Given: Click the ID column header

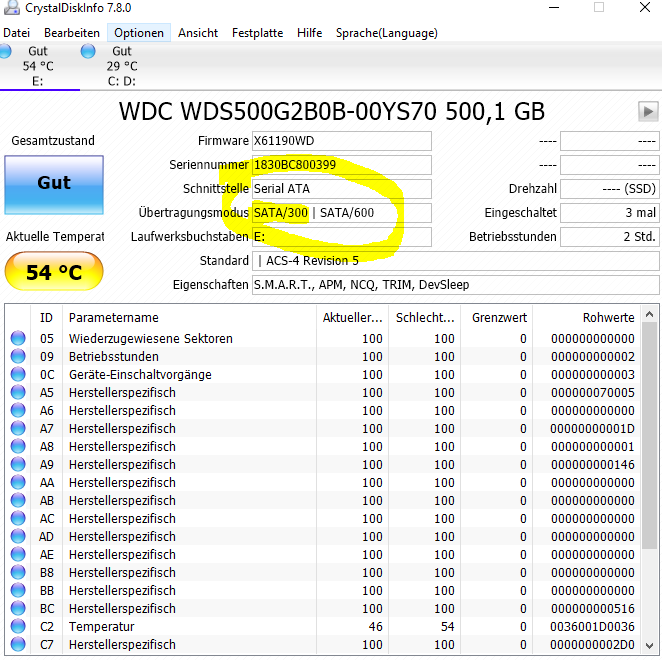Looking at the screenshot, I should (x=46, y=318).
